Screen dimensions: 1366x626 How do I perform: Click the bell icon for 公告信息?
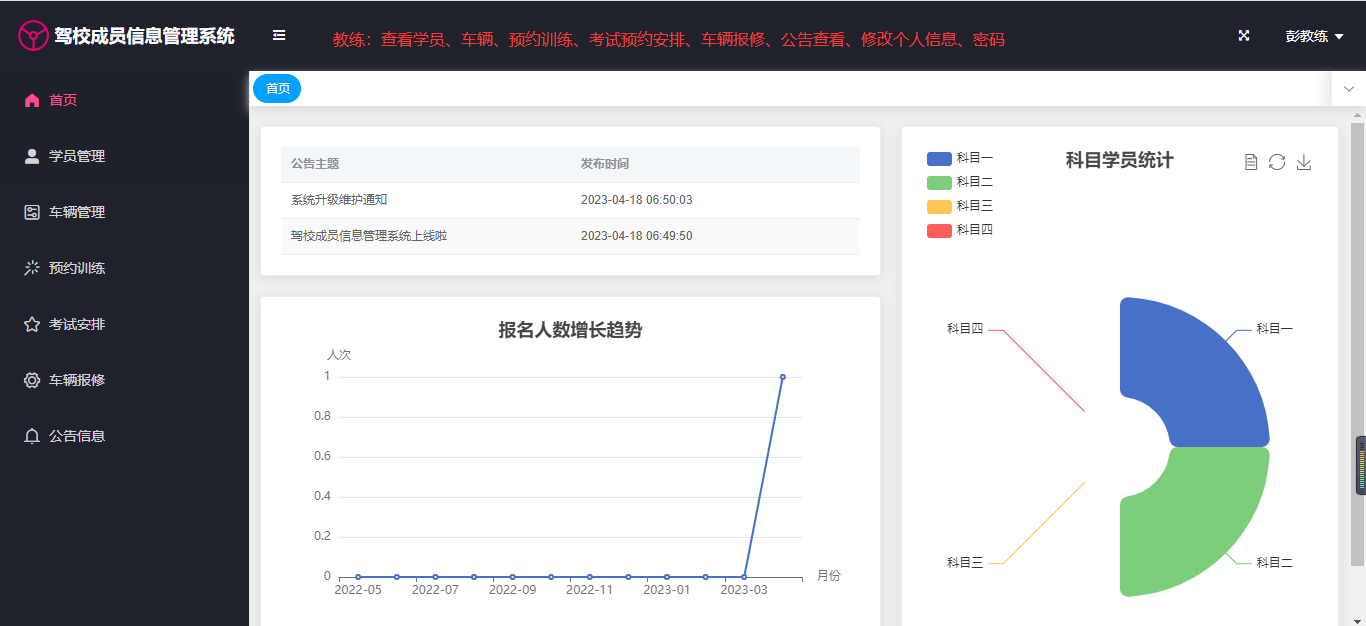(32, 436)
